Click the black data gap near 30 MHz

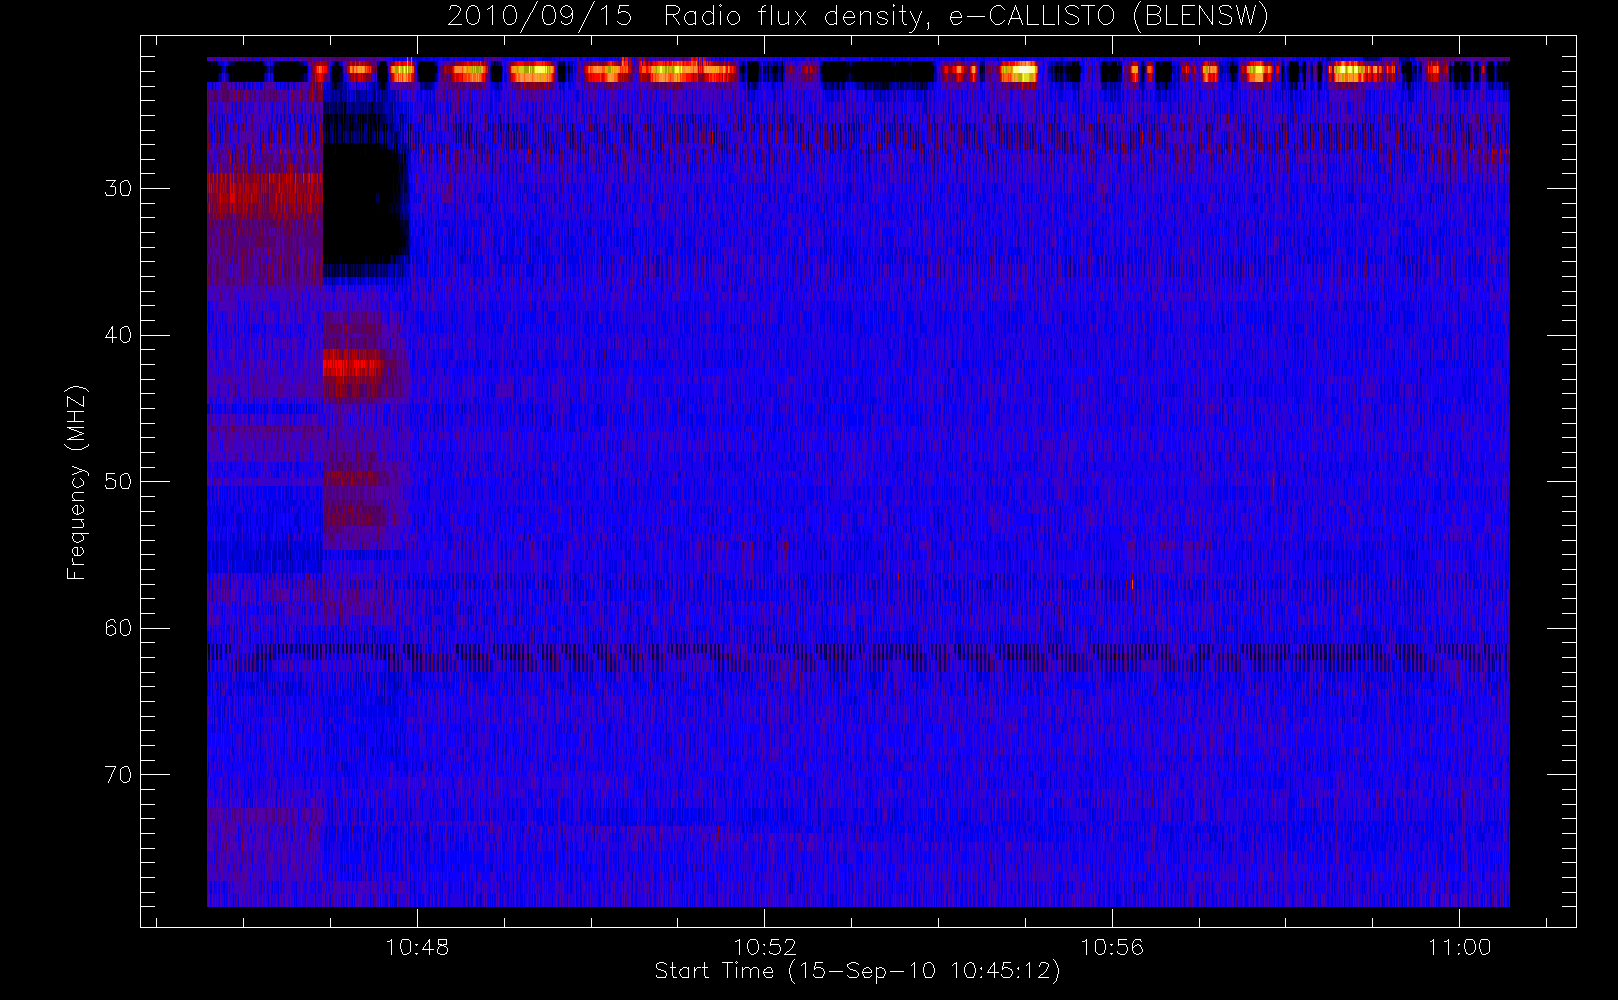(x=365, y=205)
